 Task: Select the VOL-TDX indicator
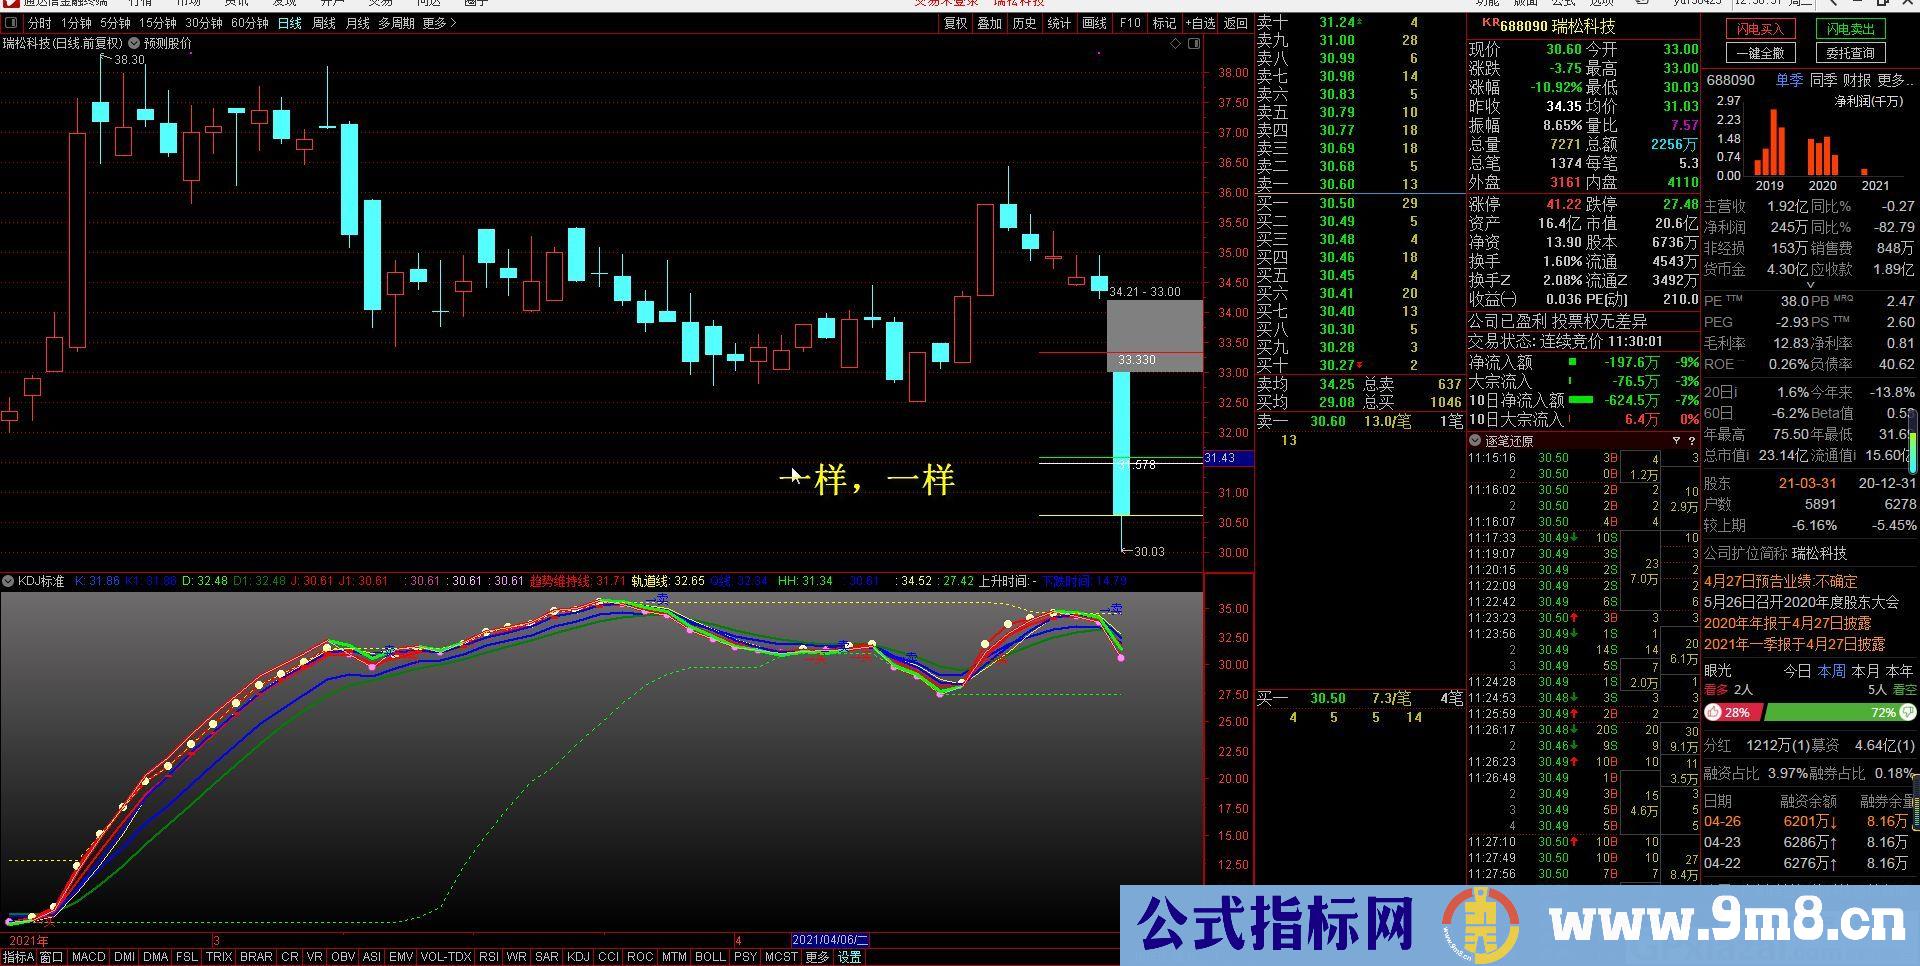446,957
